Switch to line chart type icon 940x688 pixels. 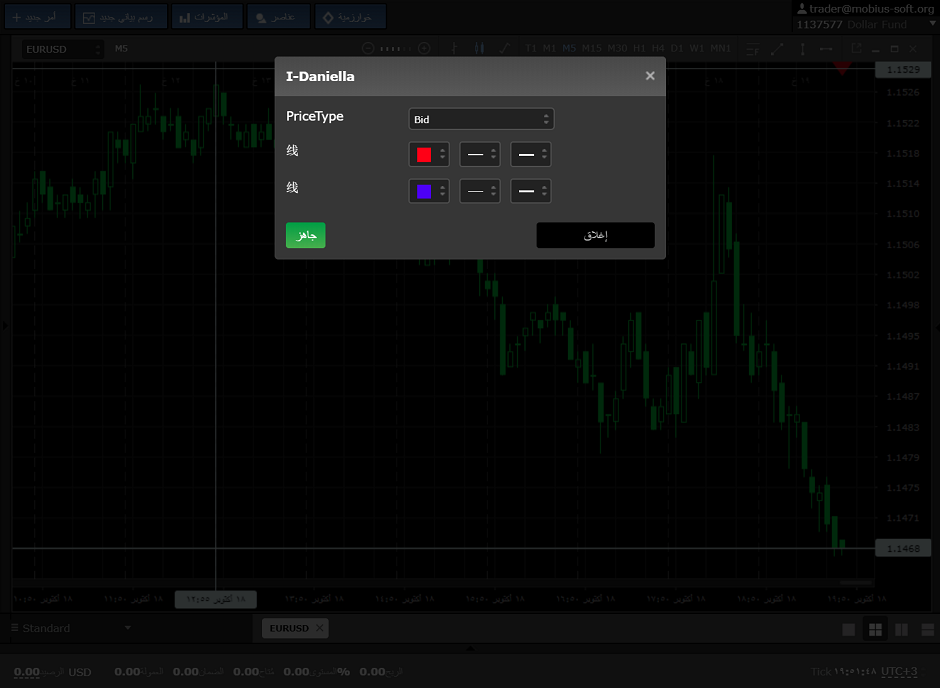click(x=505, y=49)
